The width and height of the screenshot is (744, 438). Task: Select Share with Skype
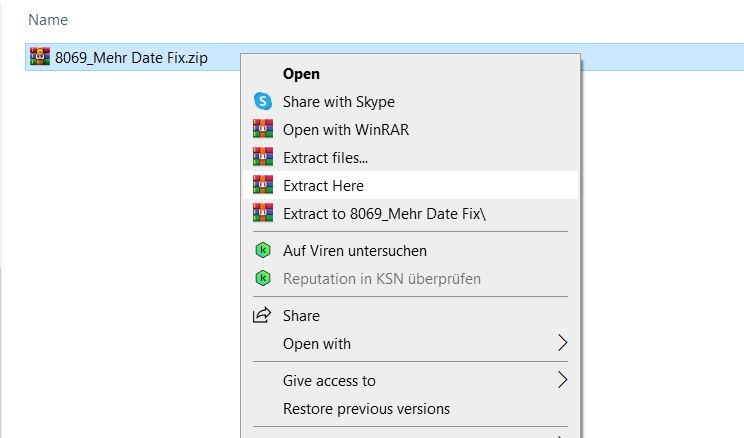(338, 101)
